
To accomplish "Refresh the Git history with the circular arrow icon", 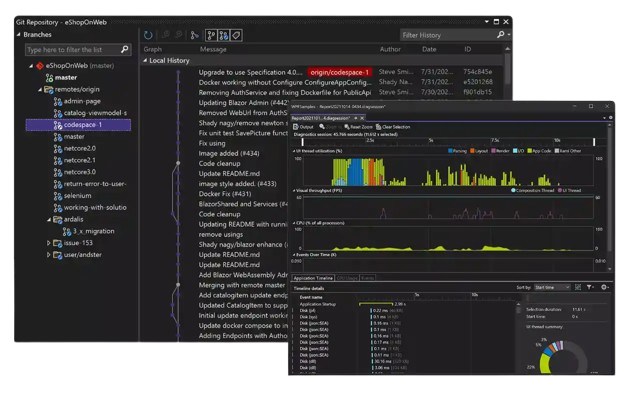I will 148,35.
